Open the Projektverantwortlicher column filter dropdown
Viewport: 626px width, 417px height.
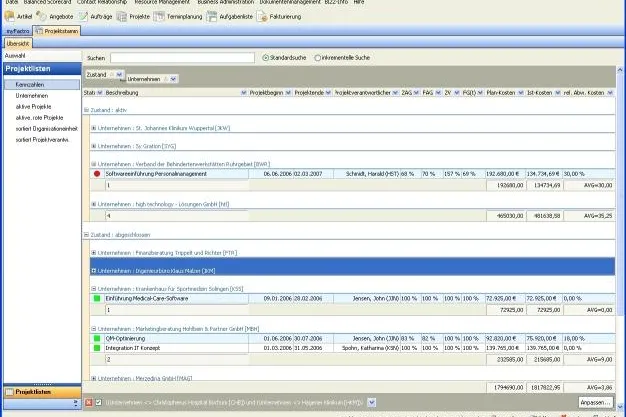[395, 93]
